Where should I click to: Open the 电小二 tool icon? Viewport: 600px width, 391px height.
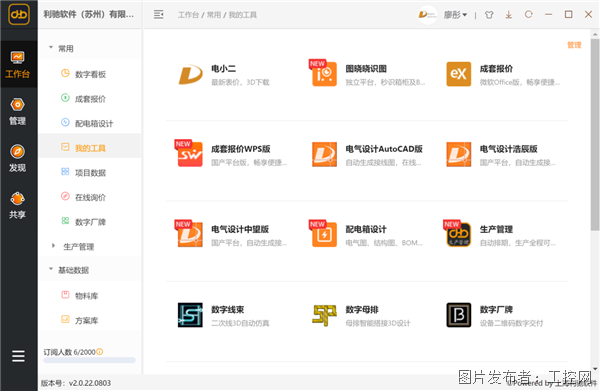[x=191, y=74]
